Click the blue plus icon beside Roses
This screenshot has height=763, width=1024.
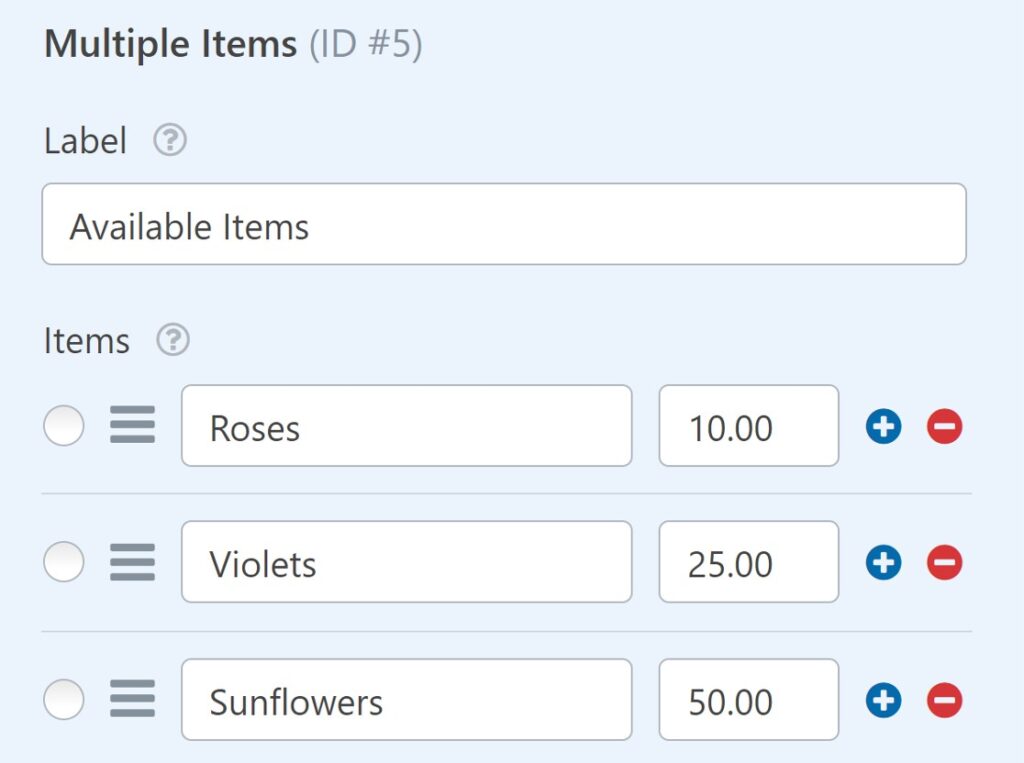(x=883, y=426)
